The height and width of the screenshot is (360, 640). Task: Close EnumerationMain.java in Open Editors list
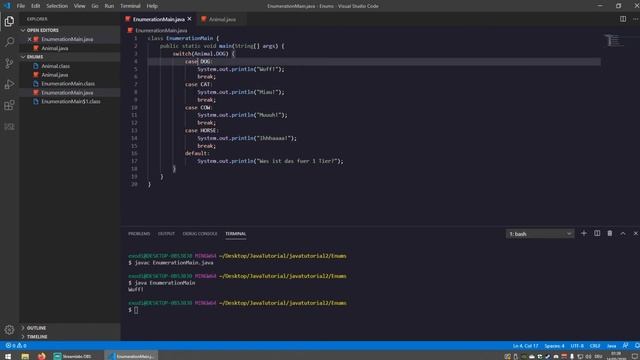(29, 39)
